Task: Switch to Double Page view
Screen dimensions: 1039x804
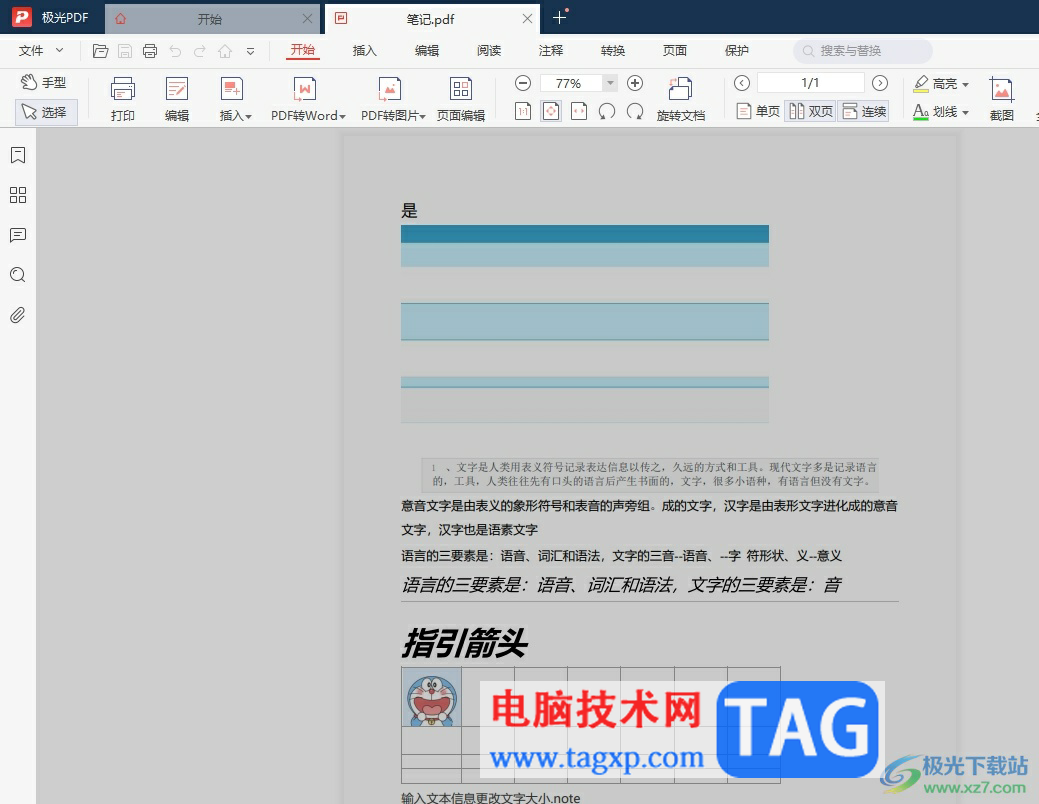Action: pos(810,111)
